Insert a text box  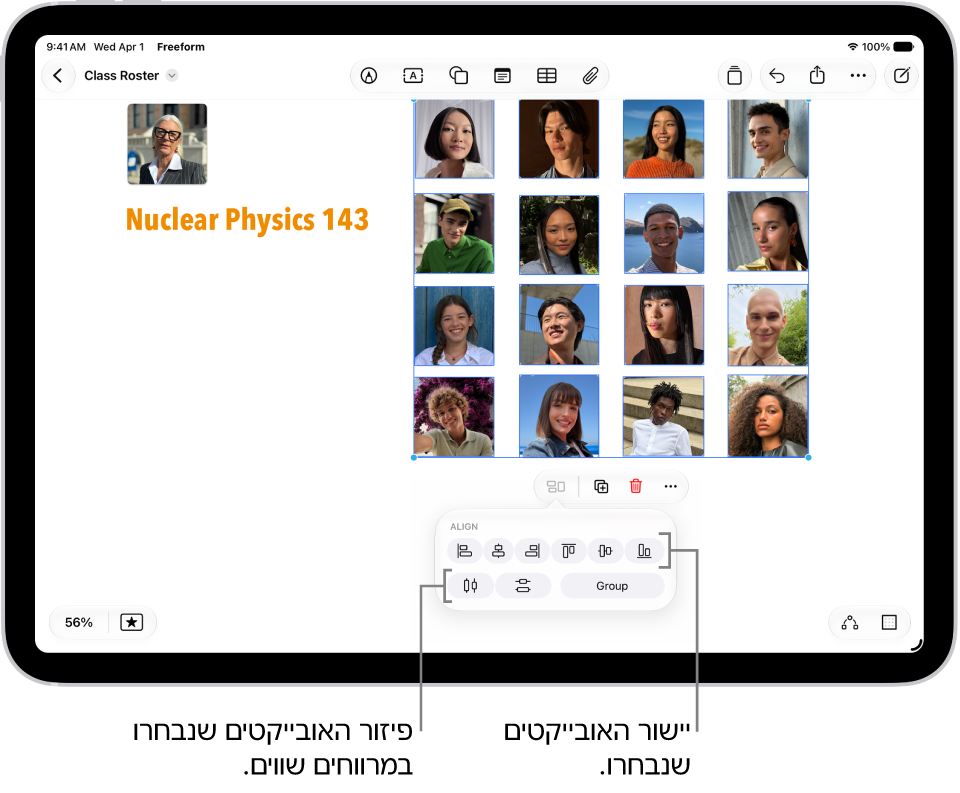pos(413,76)
